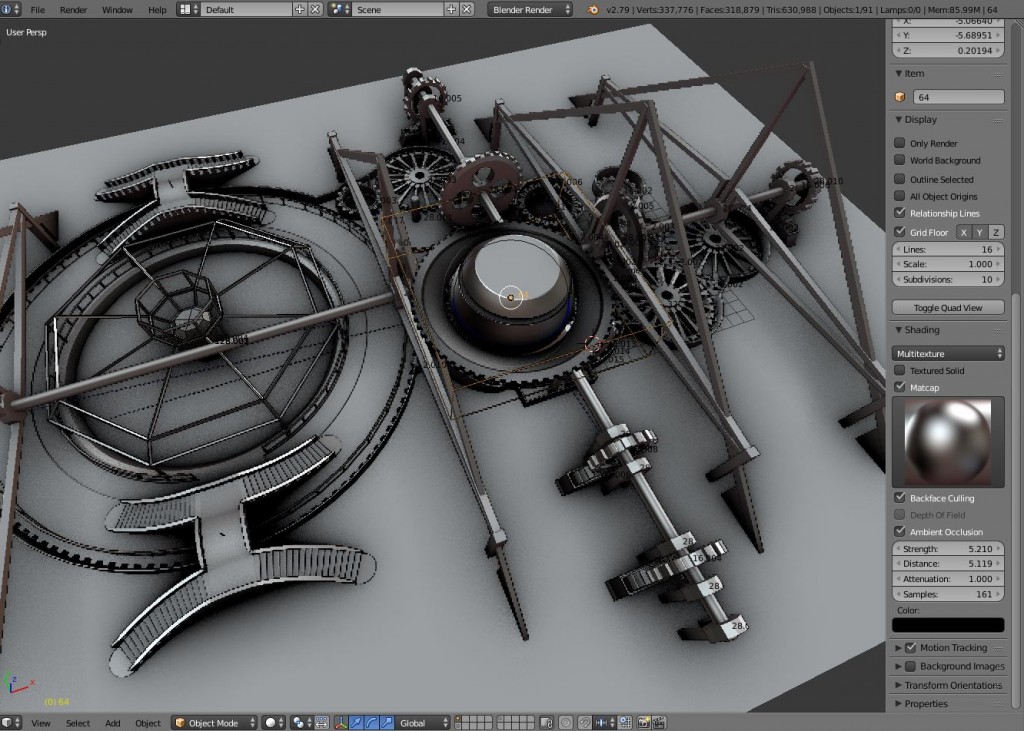
Task: Click the Toggle Quad View button
Action: click(x=947, y=308)
